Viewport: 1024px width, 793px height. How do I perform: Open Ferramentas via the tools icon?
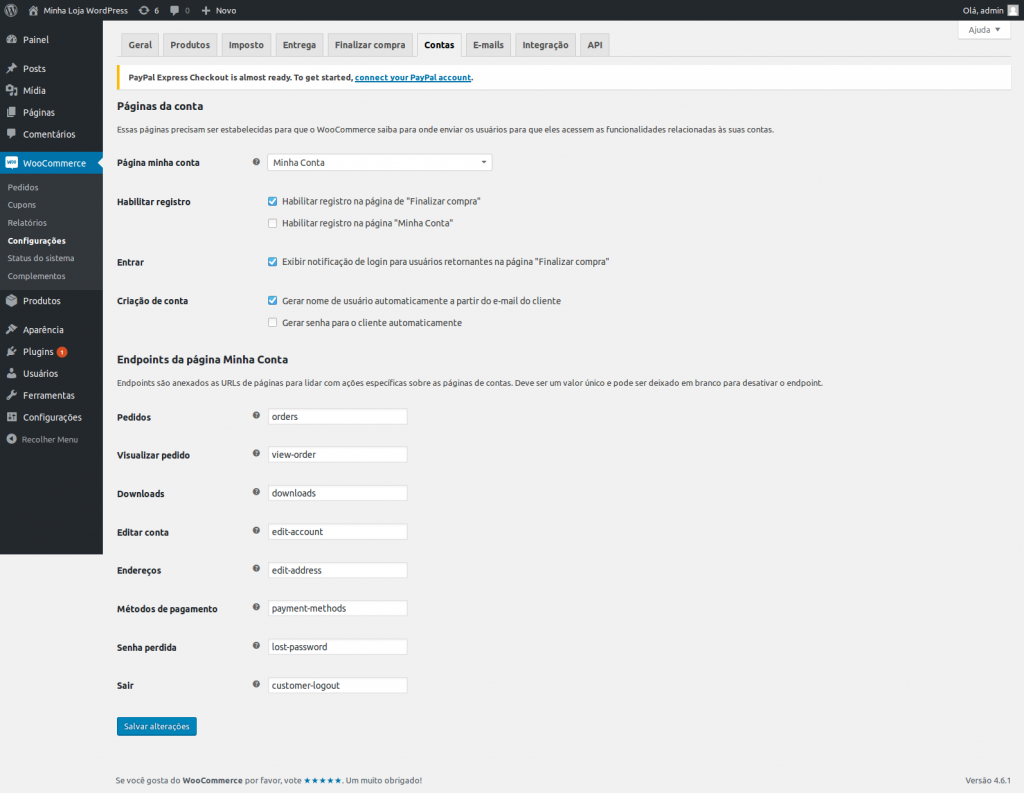point(10,395)
